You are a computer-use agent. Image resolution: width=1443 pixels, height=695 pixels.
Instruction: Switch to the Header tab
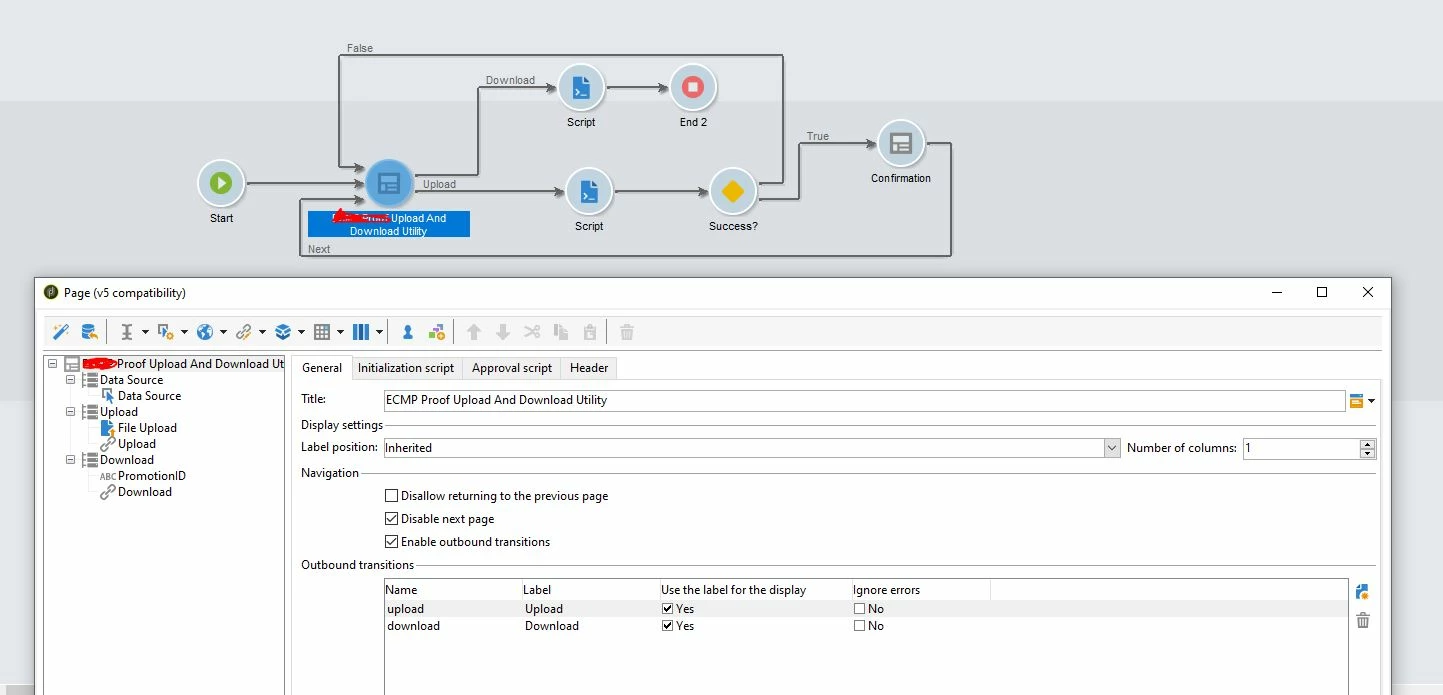(589, 368)
